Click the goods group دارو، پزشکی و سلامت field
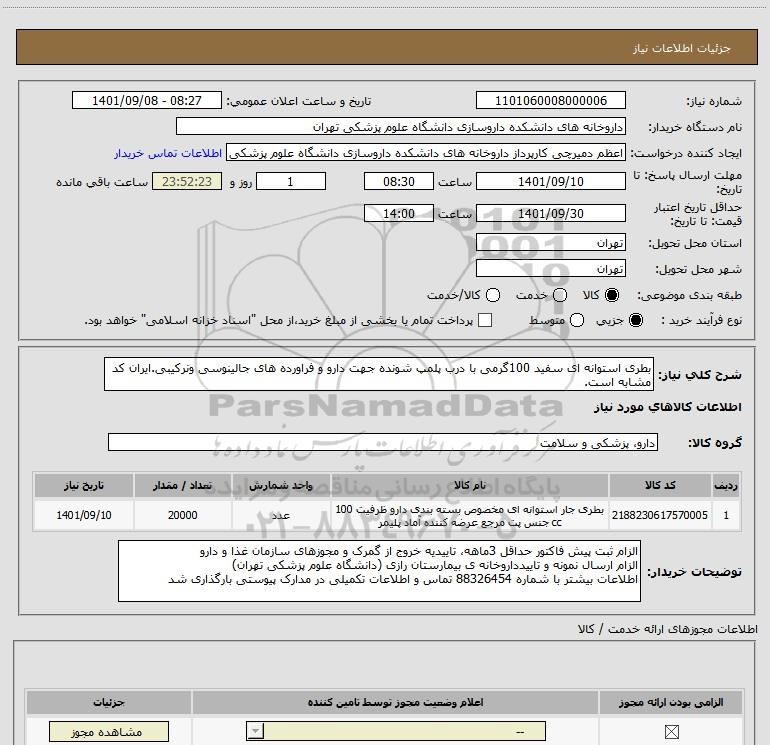This screenshot has width=770, height=745. 383,442
